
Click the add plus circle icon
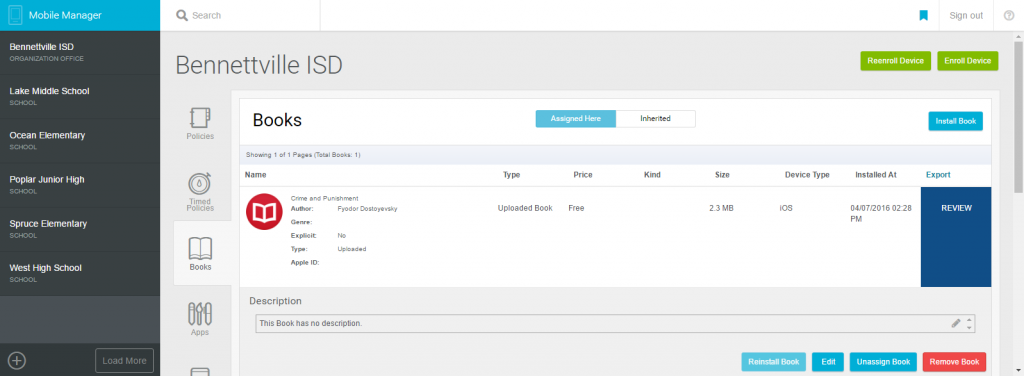click(17, 360)
